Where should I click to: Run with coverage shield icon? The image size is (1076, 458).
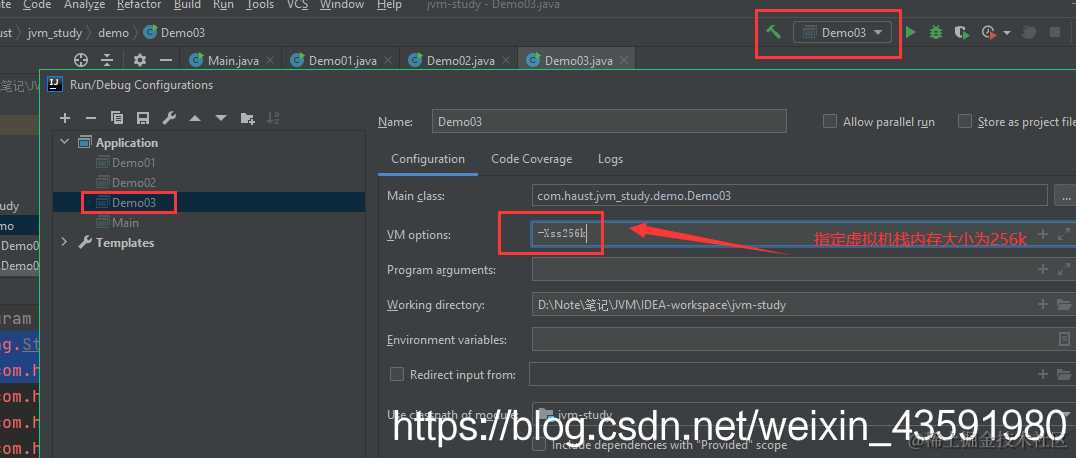pyautogui.click(x=961, y=32)
